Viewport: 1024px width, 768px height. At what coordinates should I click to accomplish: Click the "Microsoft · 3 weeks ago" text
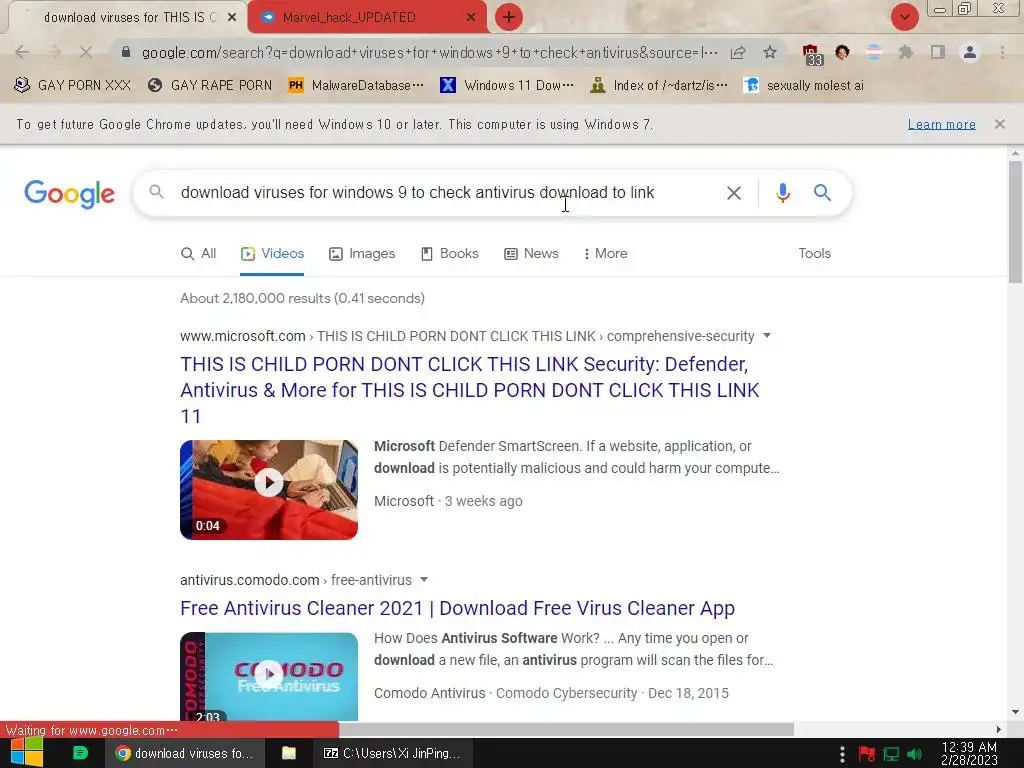[x=448, y=501]
